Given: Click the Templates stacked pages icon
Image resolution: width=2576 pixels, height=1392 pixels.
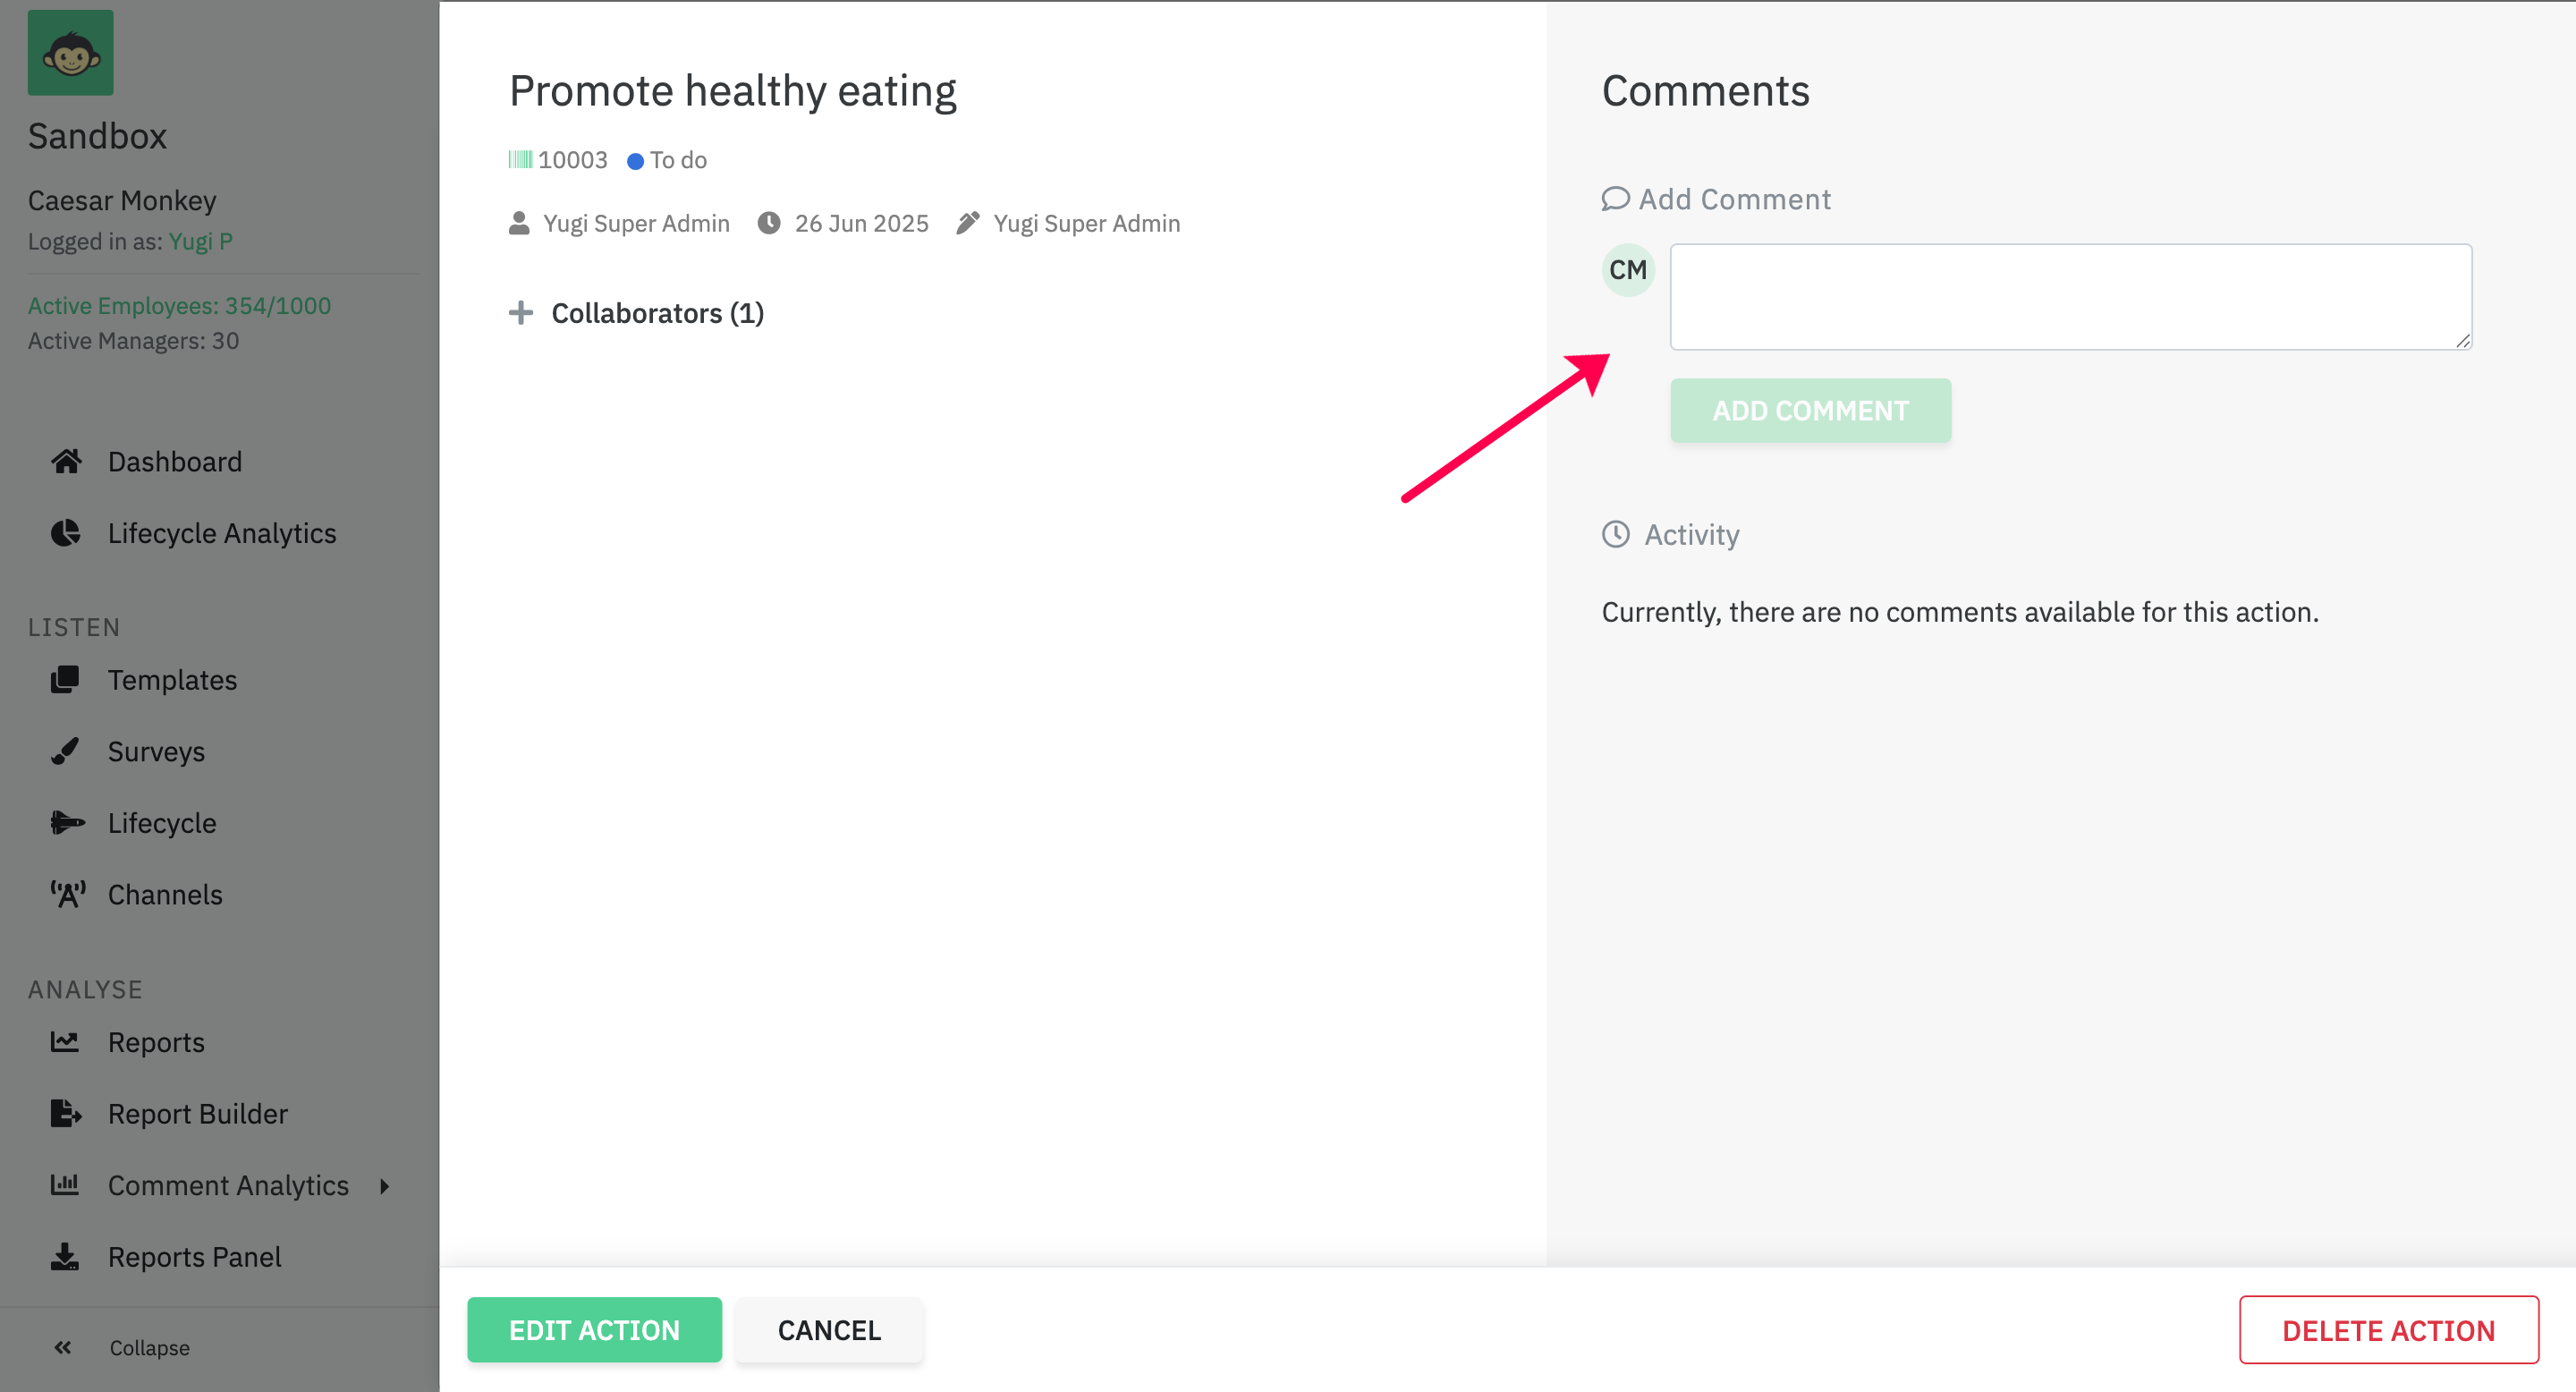Looking at the screenshot, I should click(66, 680).
